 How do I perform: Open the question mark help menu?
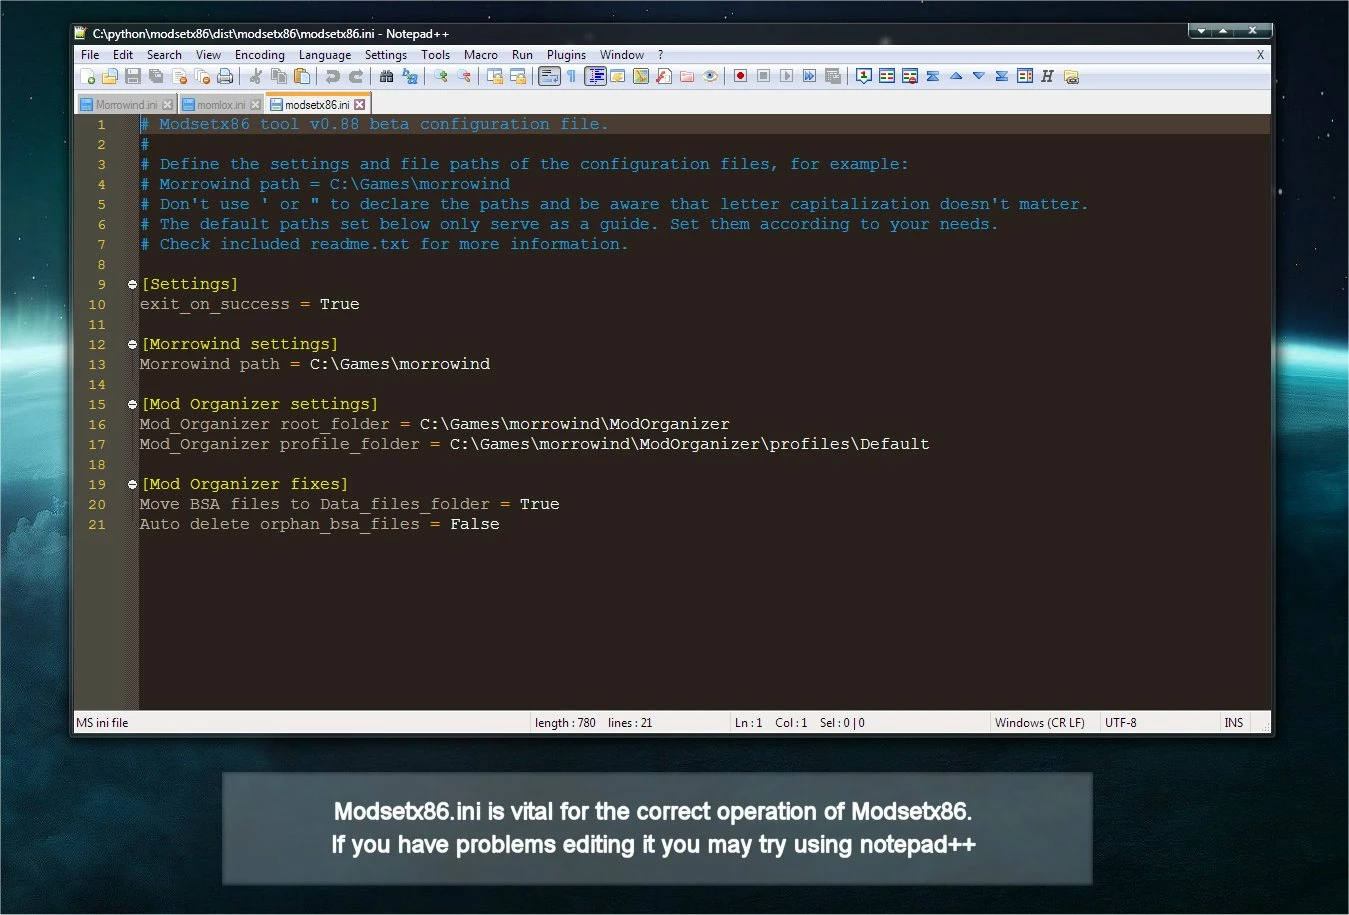[x=660, y=55]
